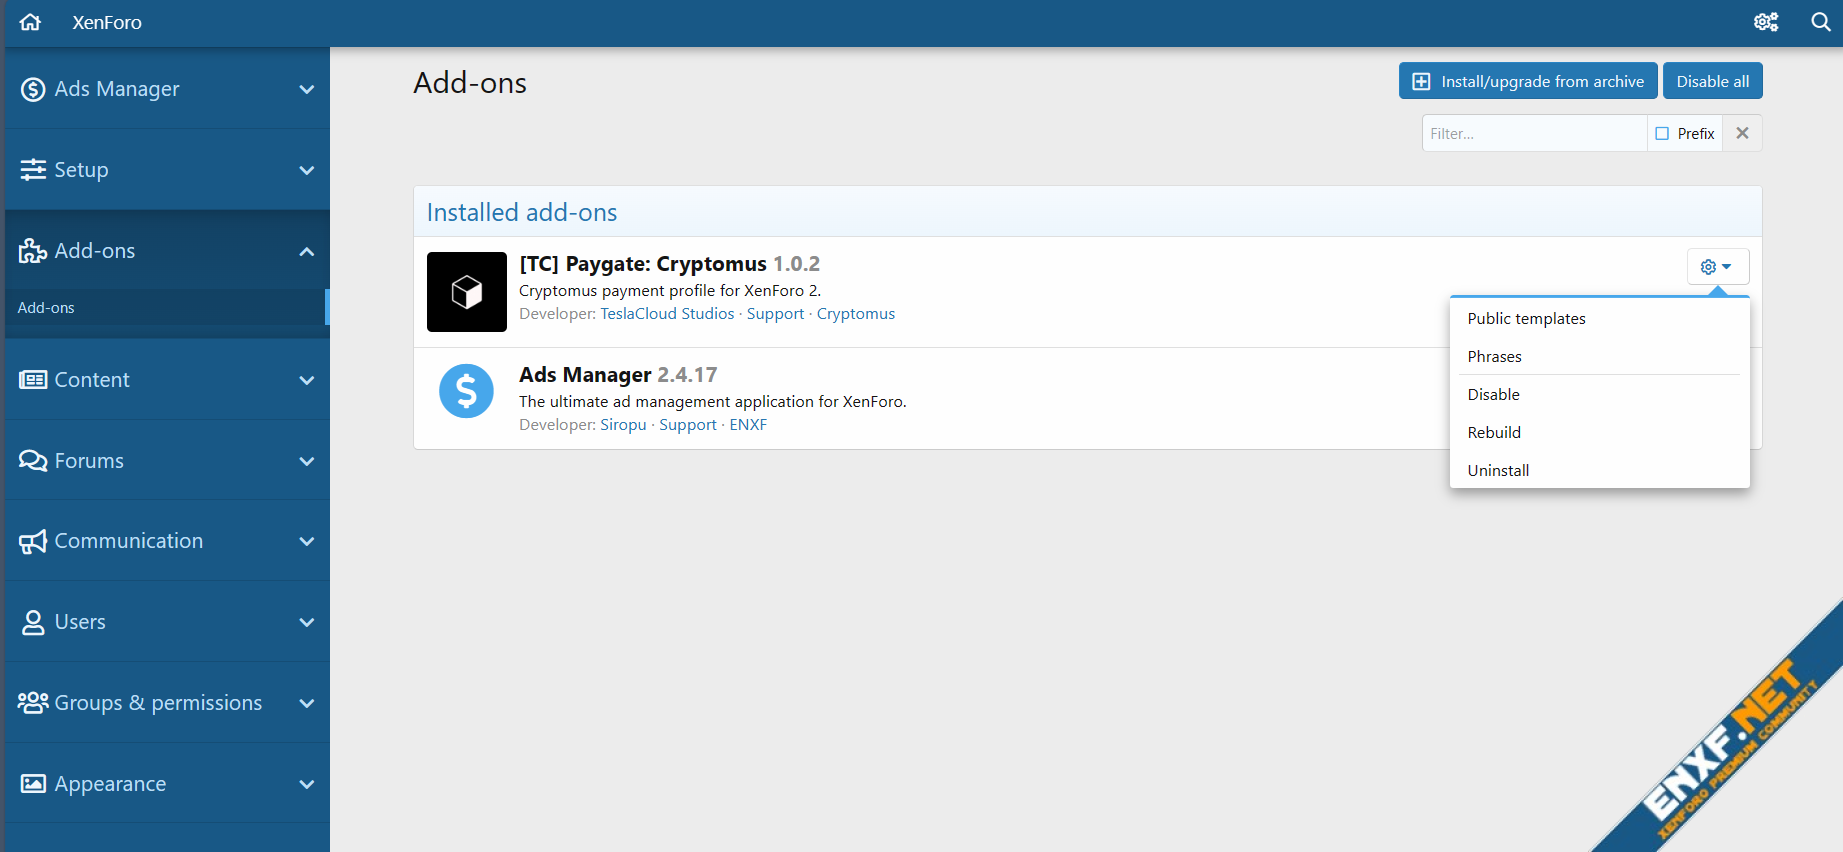Clear the filter with the X icon
This screenshot has width=1843, height=852.
point(1742,133)
